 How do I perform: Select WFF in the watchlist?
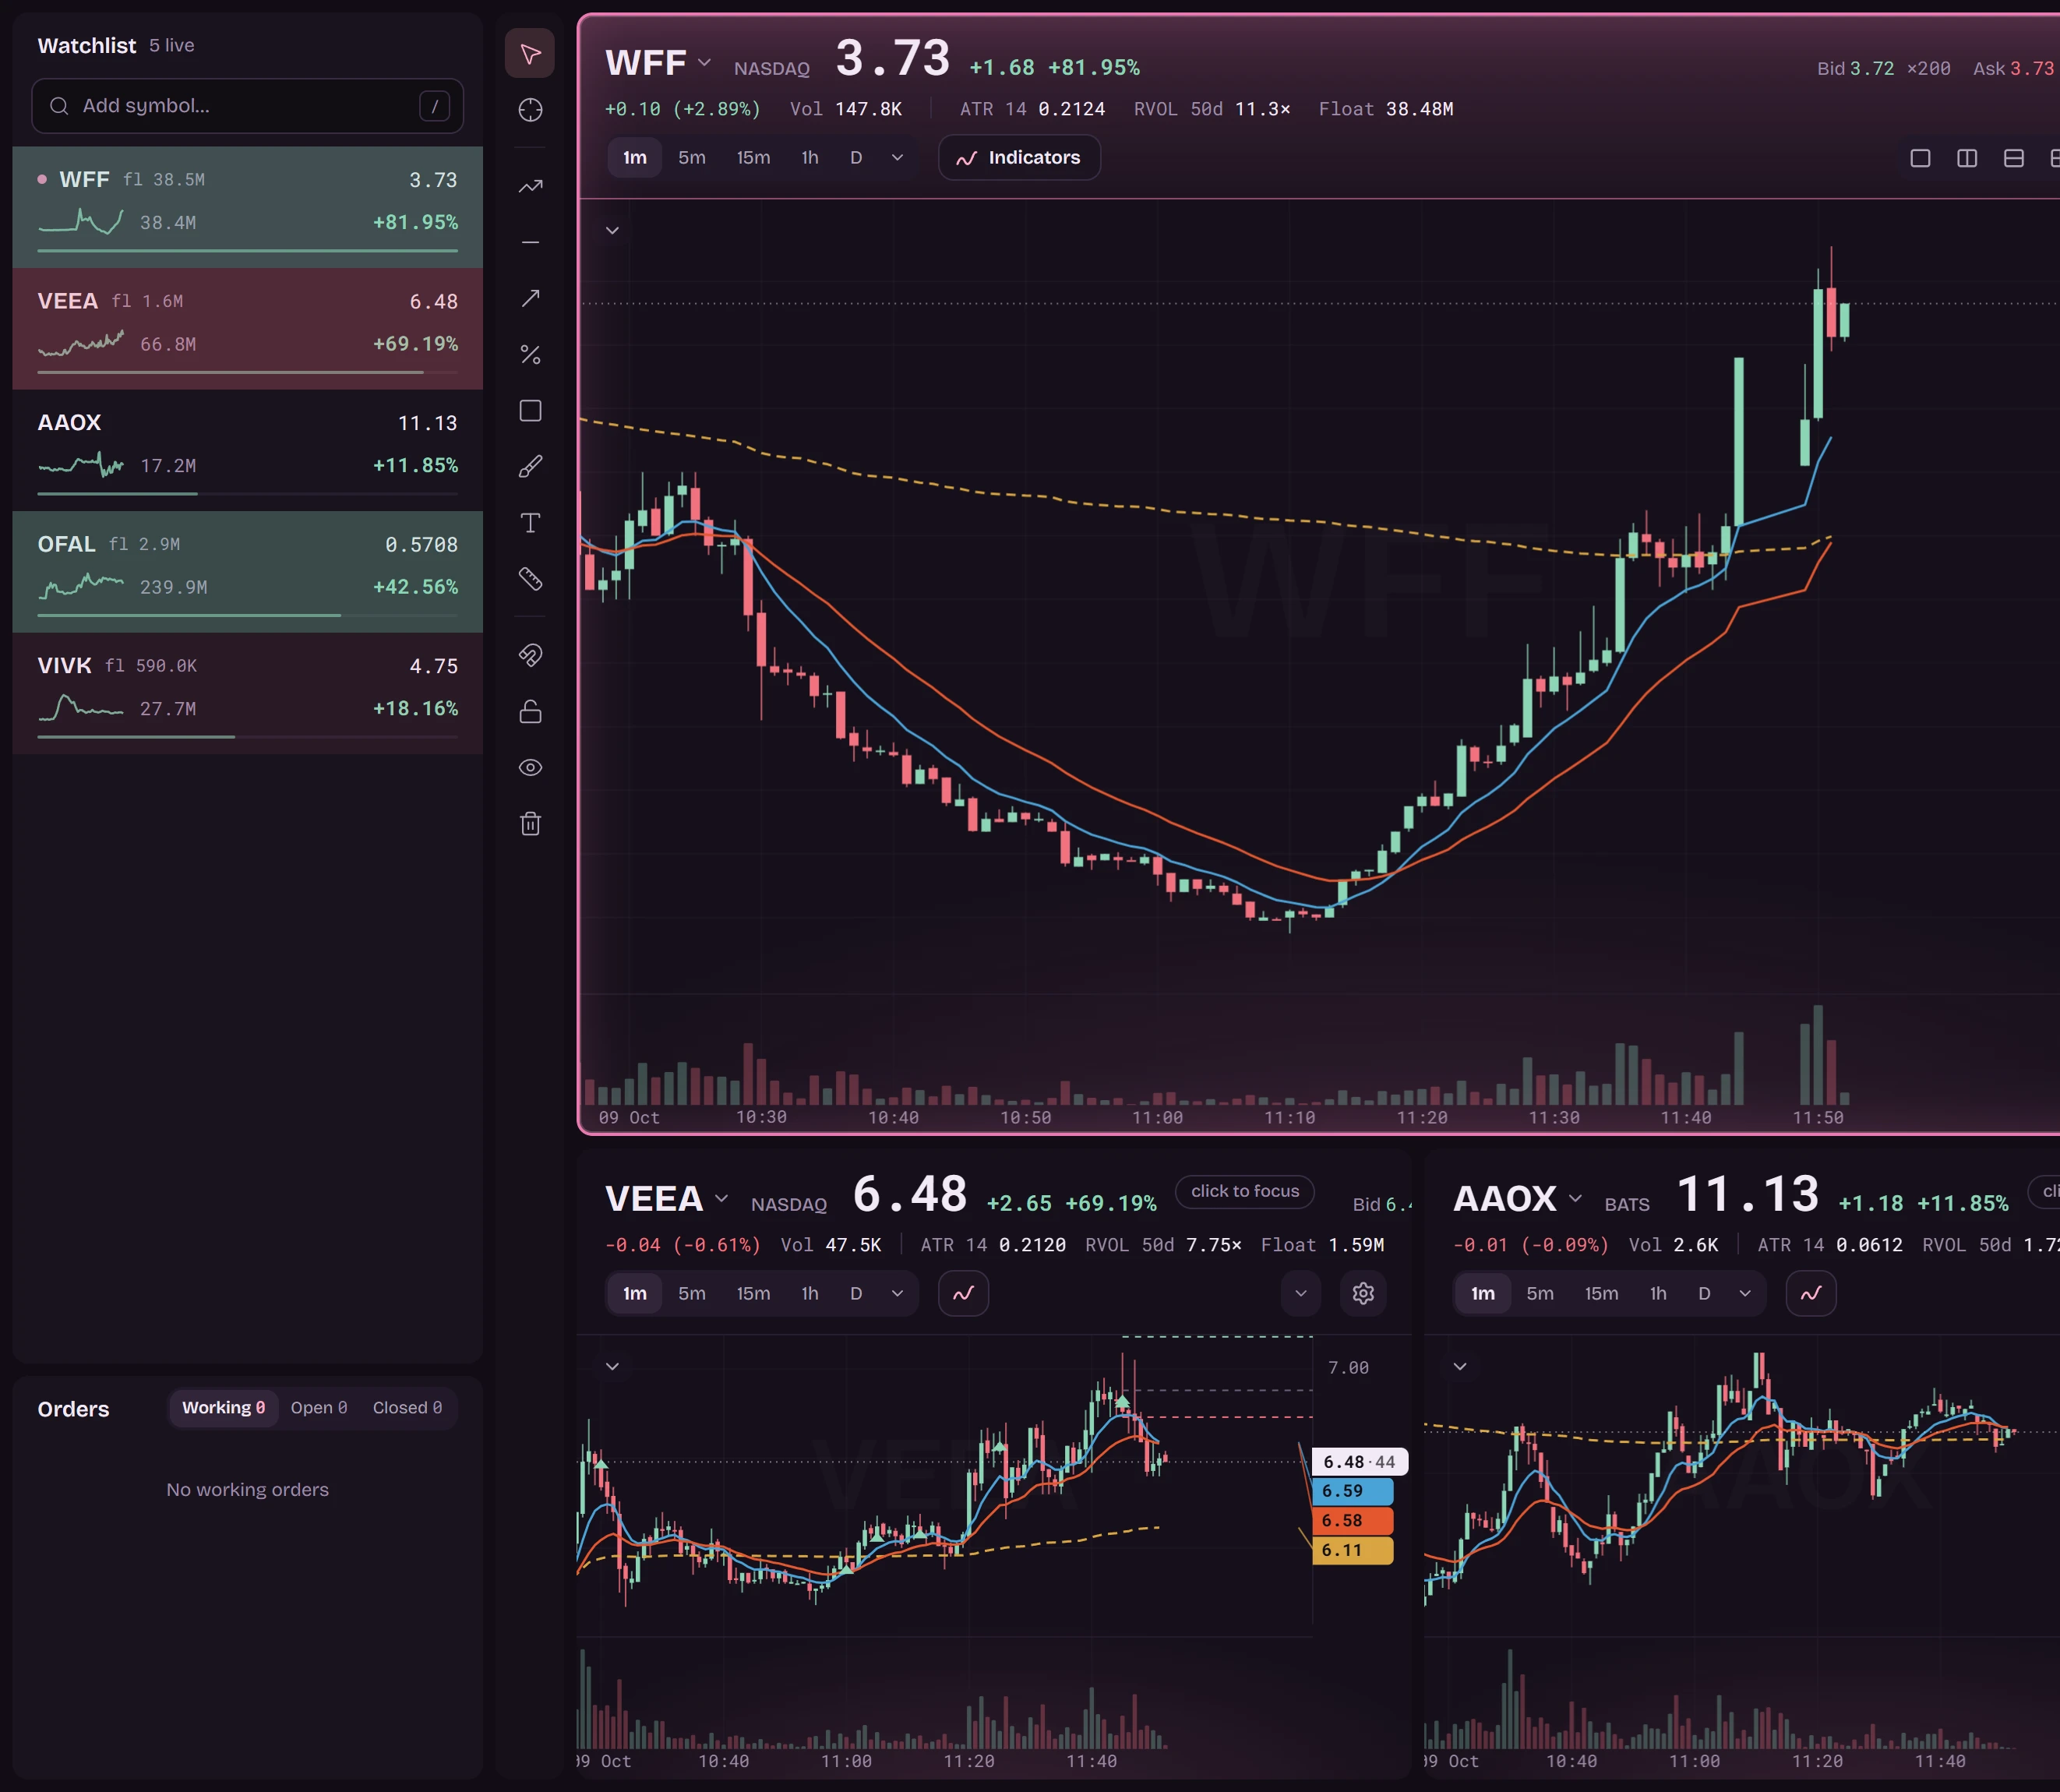[247, 207]
